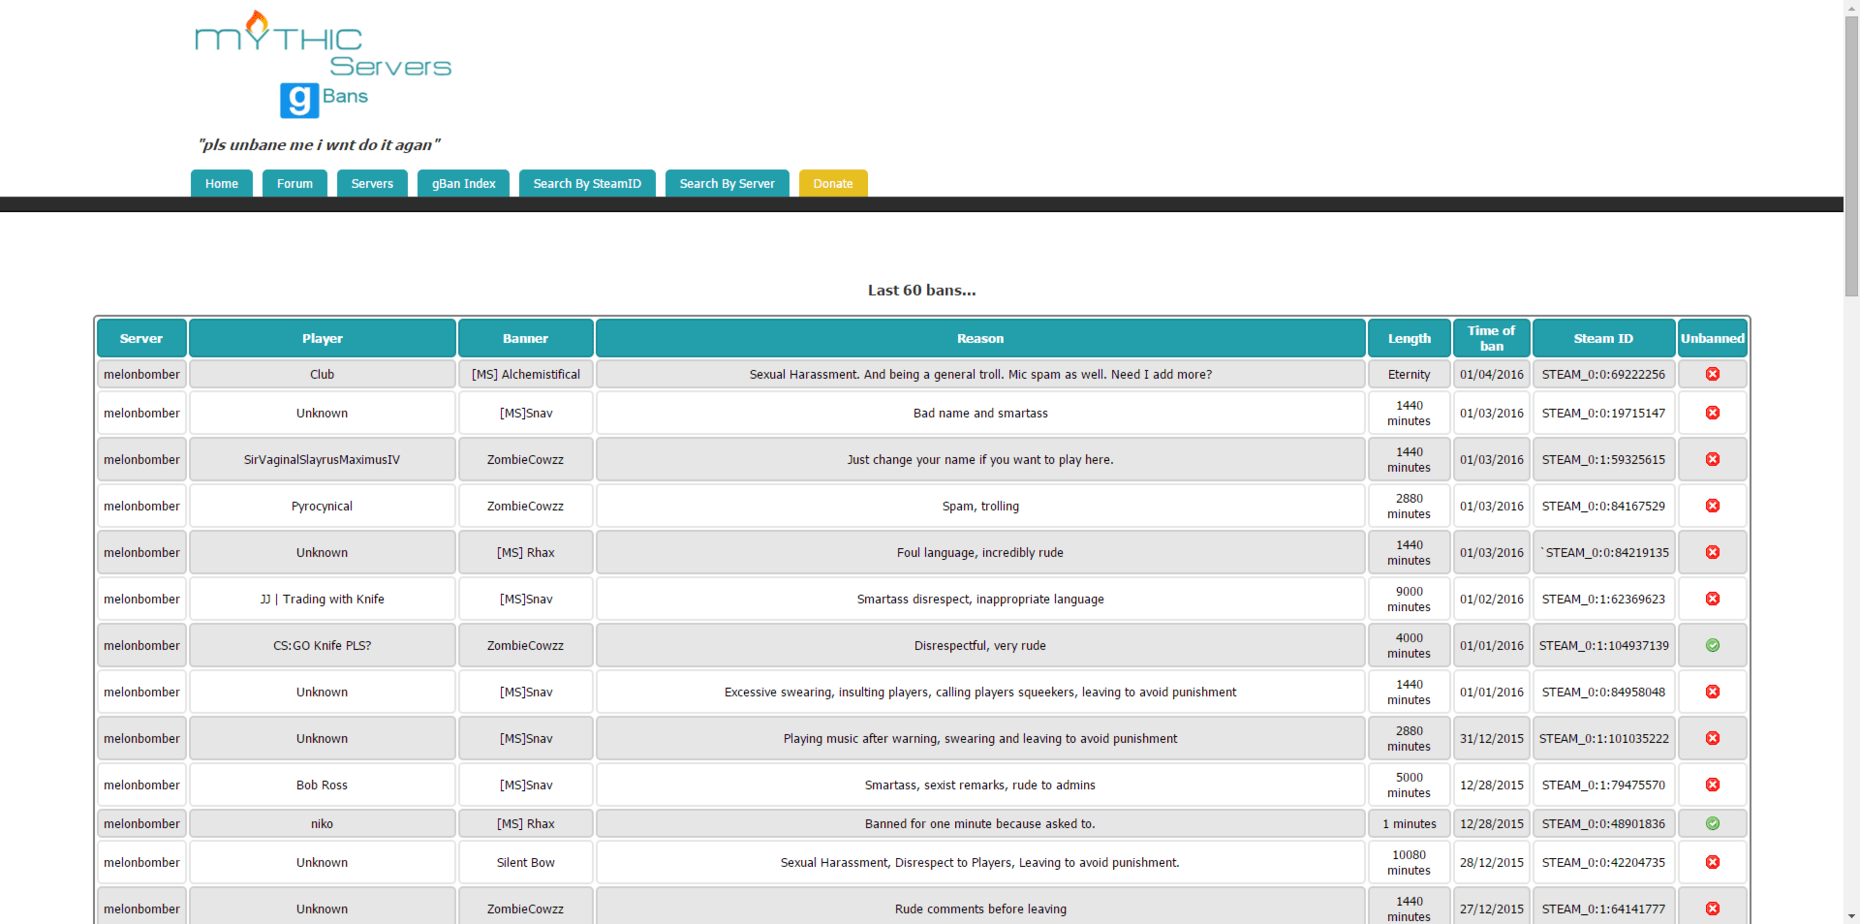This screenshot has width=1860, height=924.
Task: Click the red X icon in the SirVaginalSlayrusMaximusIV row
Action: 1712,460
